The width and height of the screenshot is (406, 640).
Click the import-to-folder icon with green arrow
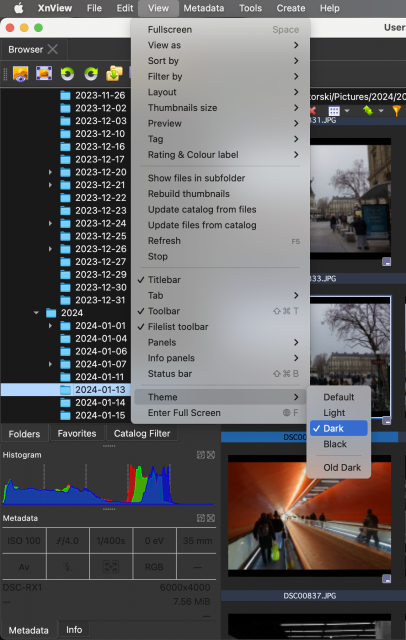point(114,73)
